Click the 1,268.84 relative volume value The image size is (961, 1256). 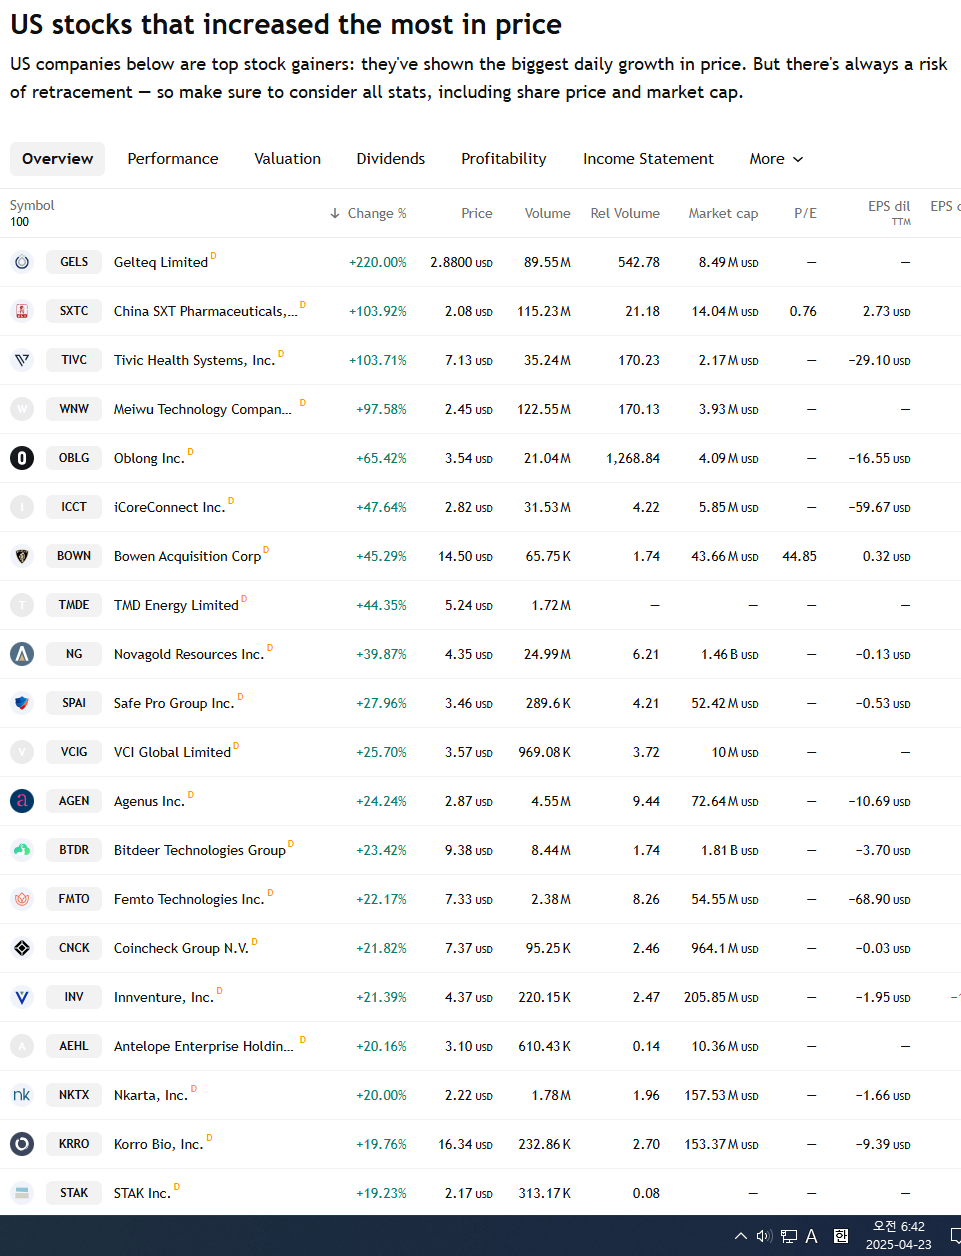pyautogui.click(x=633, y=458)
